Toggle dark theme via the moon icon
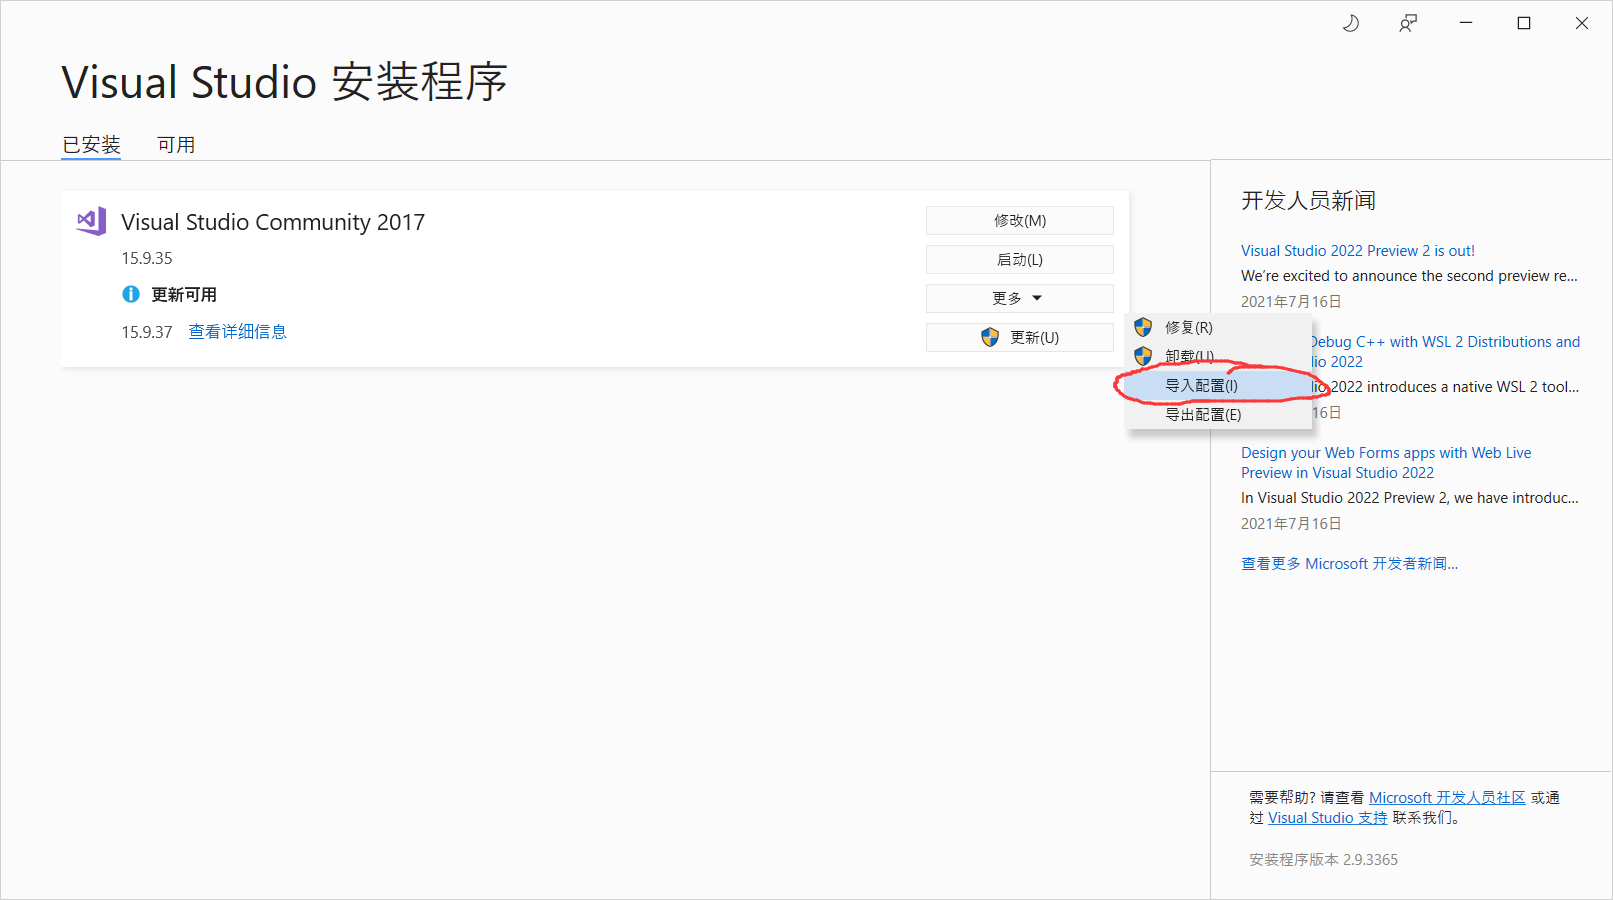This screenshot has width=1613, height=900. click(x=1351, y=22)
